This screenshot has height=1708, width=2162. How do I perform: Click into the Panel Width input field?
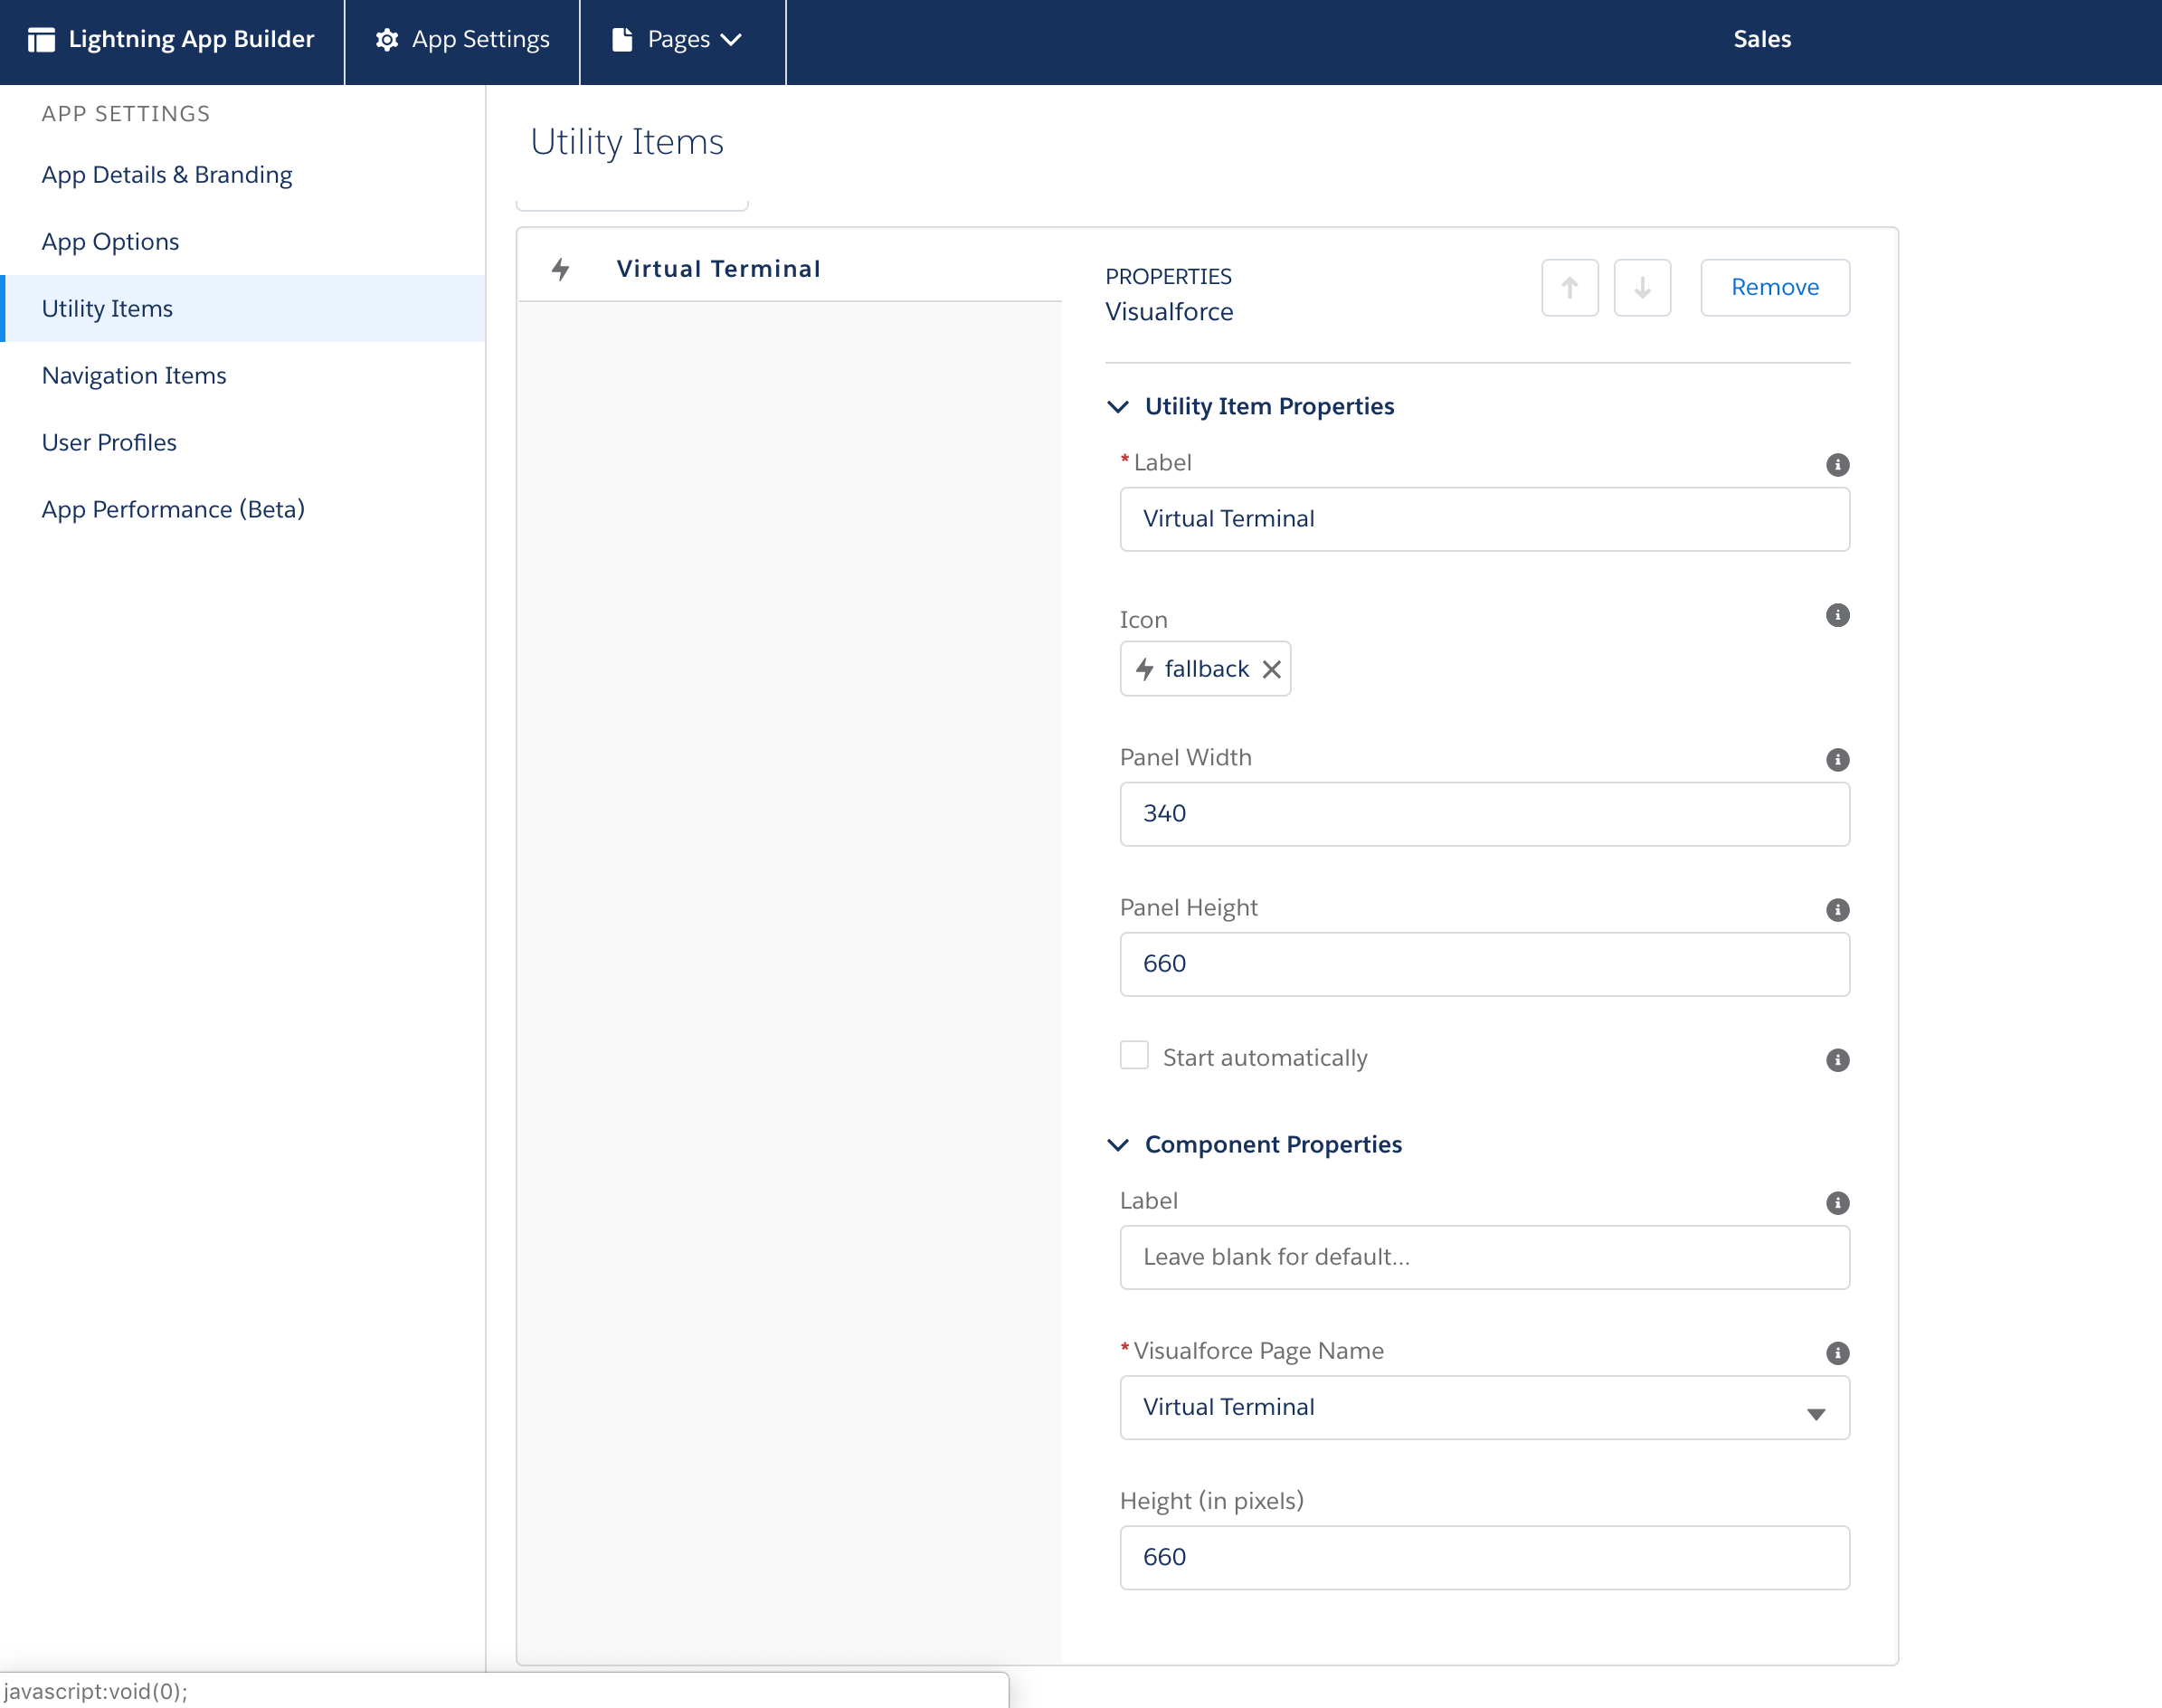[x=1484, y=813]
